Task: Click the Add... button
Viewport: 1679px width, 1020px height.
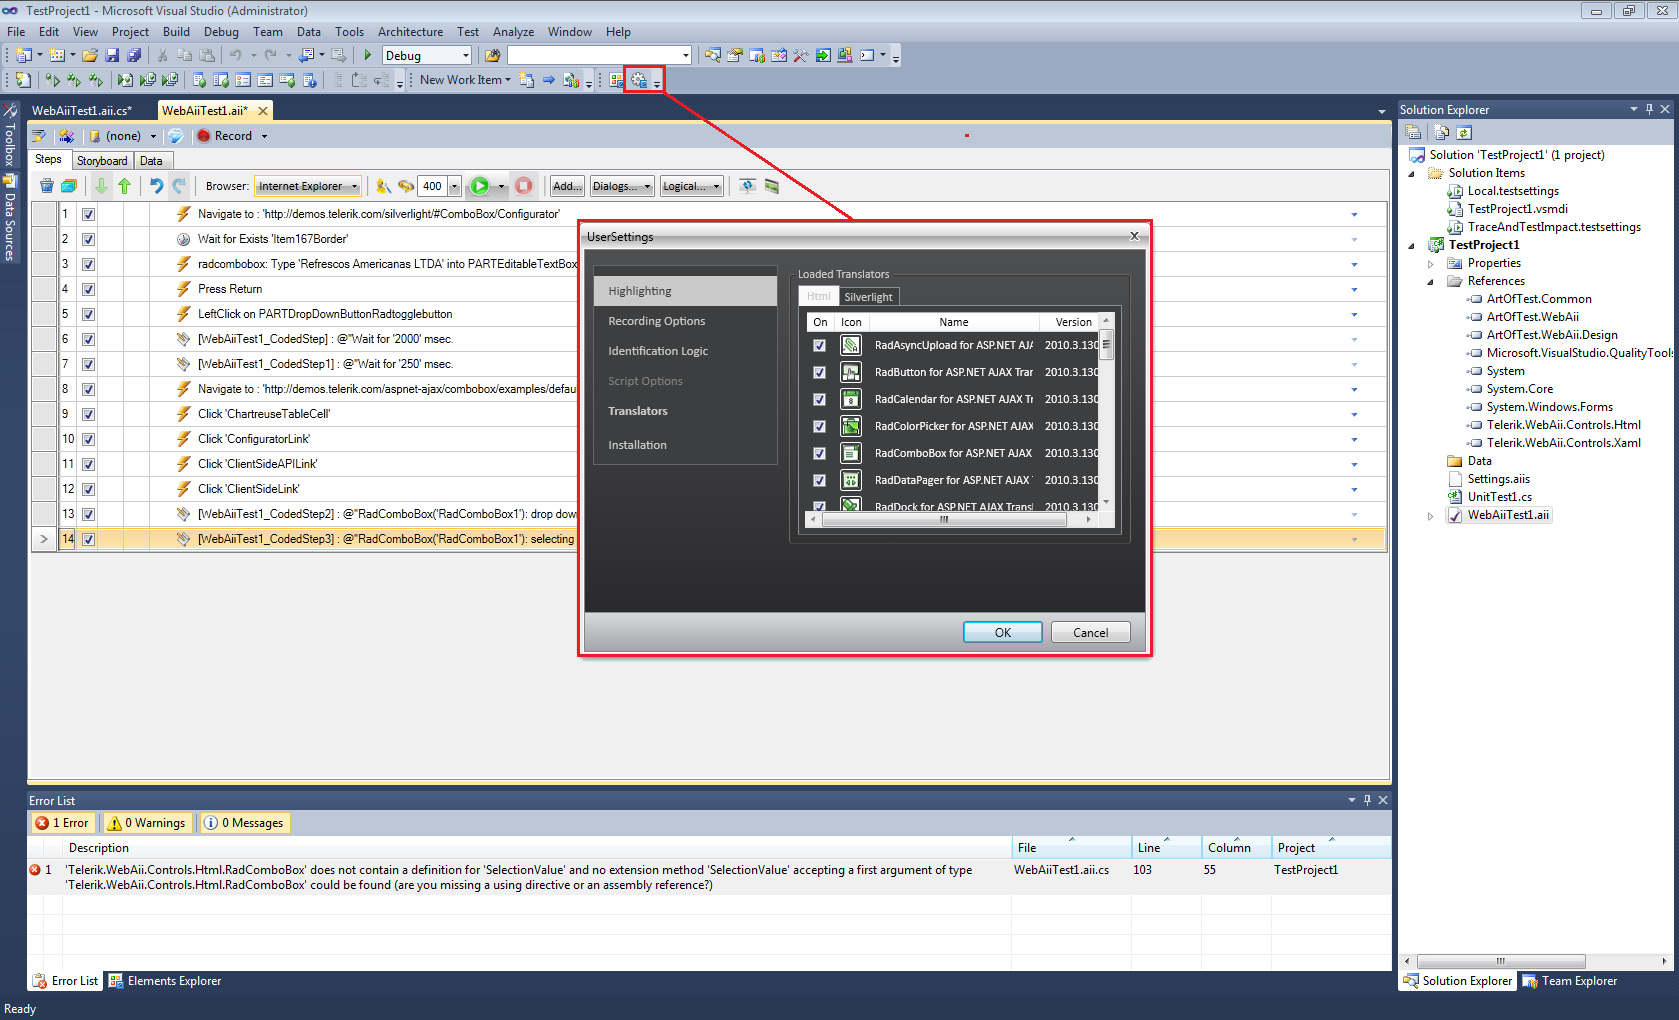Action: click(567, 186)
